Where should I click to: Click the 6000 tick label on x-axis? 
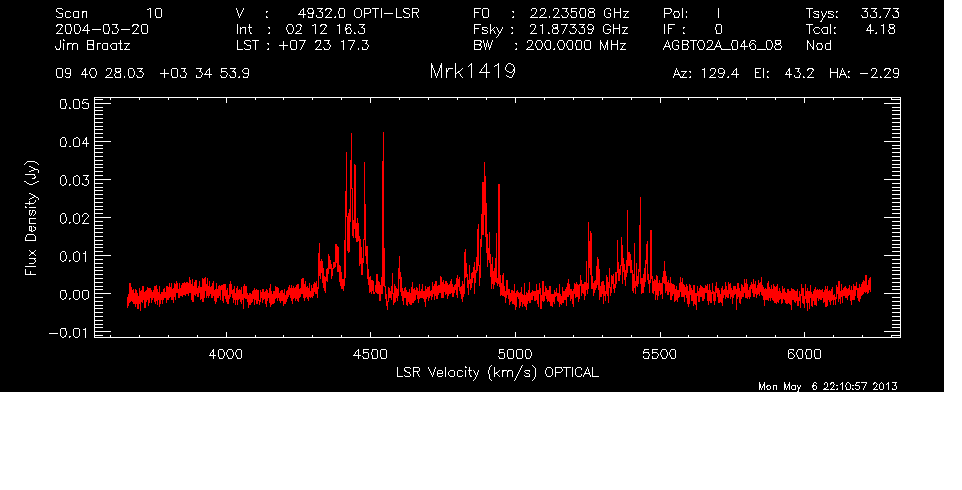804,353
